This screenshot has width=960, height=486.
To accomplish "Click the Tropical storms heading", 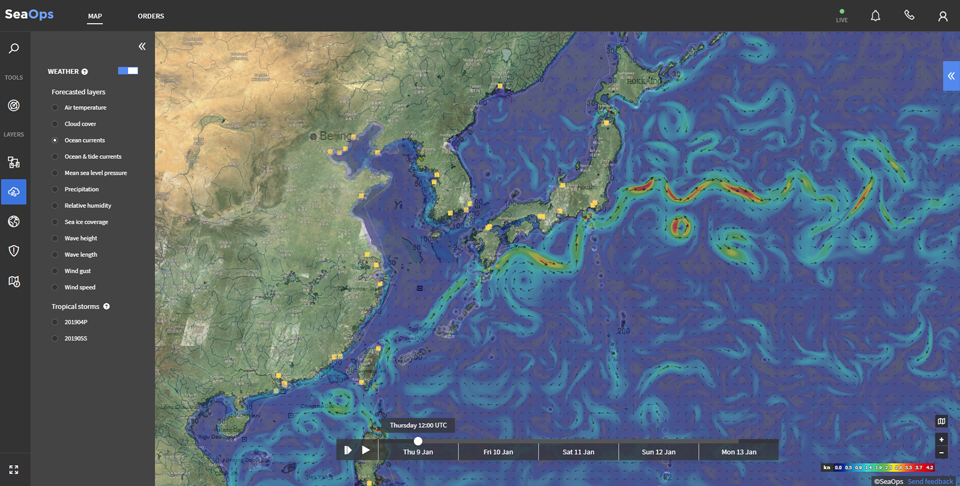I will pyautogui.click(x=75, y=306).
